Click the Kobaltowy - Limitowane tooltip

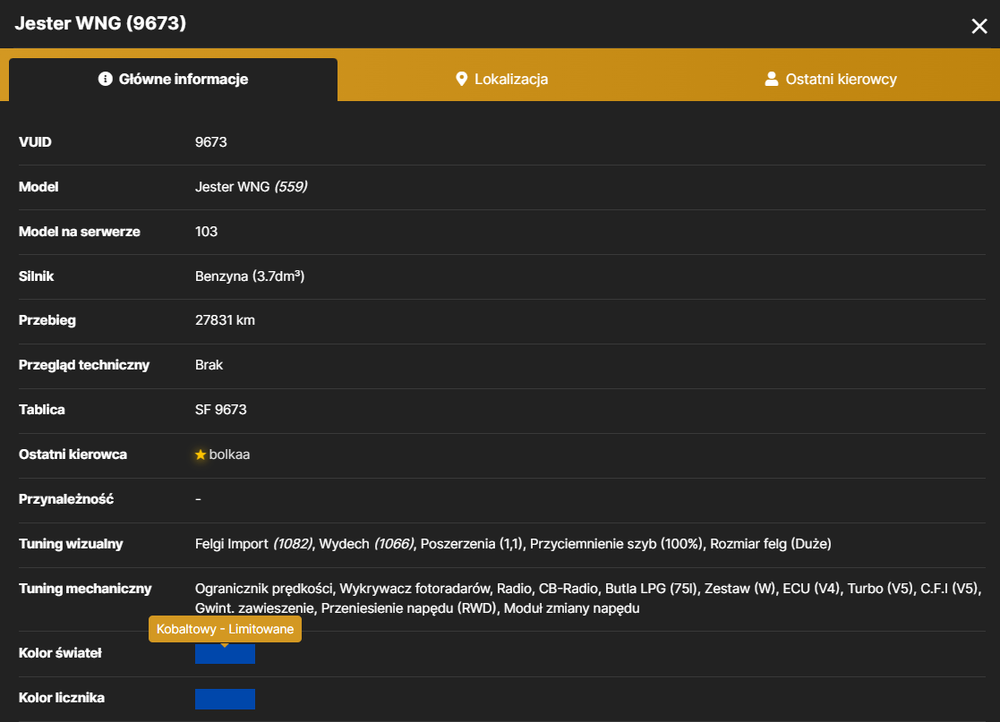point(225,629)
